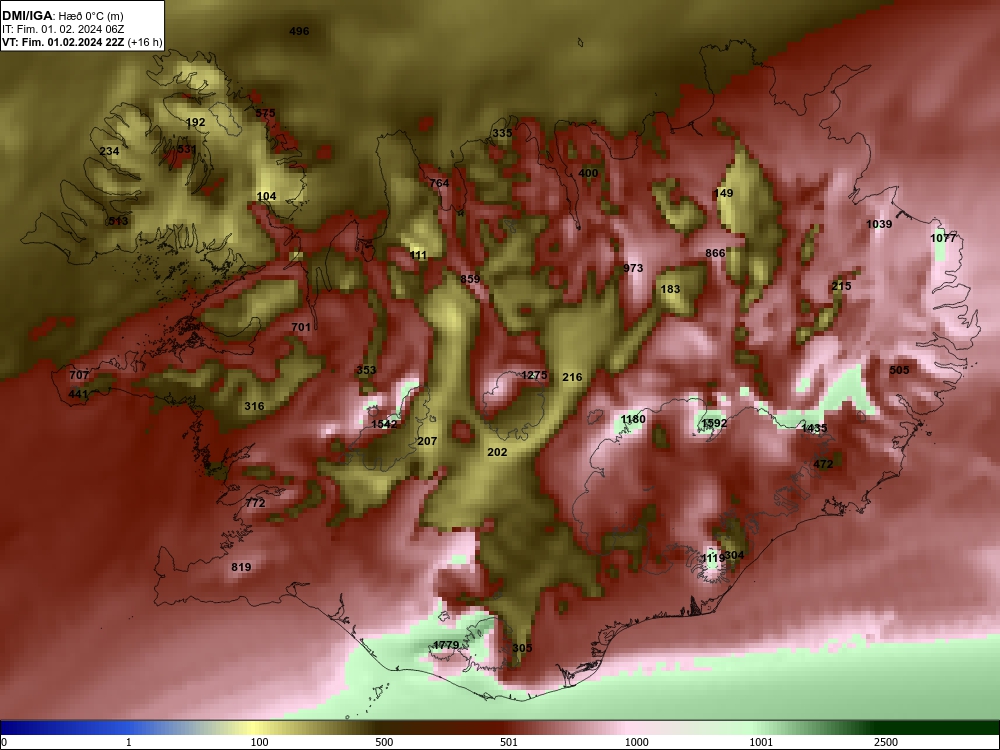
Task: Click the map value 866
Action: point(716,253)
